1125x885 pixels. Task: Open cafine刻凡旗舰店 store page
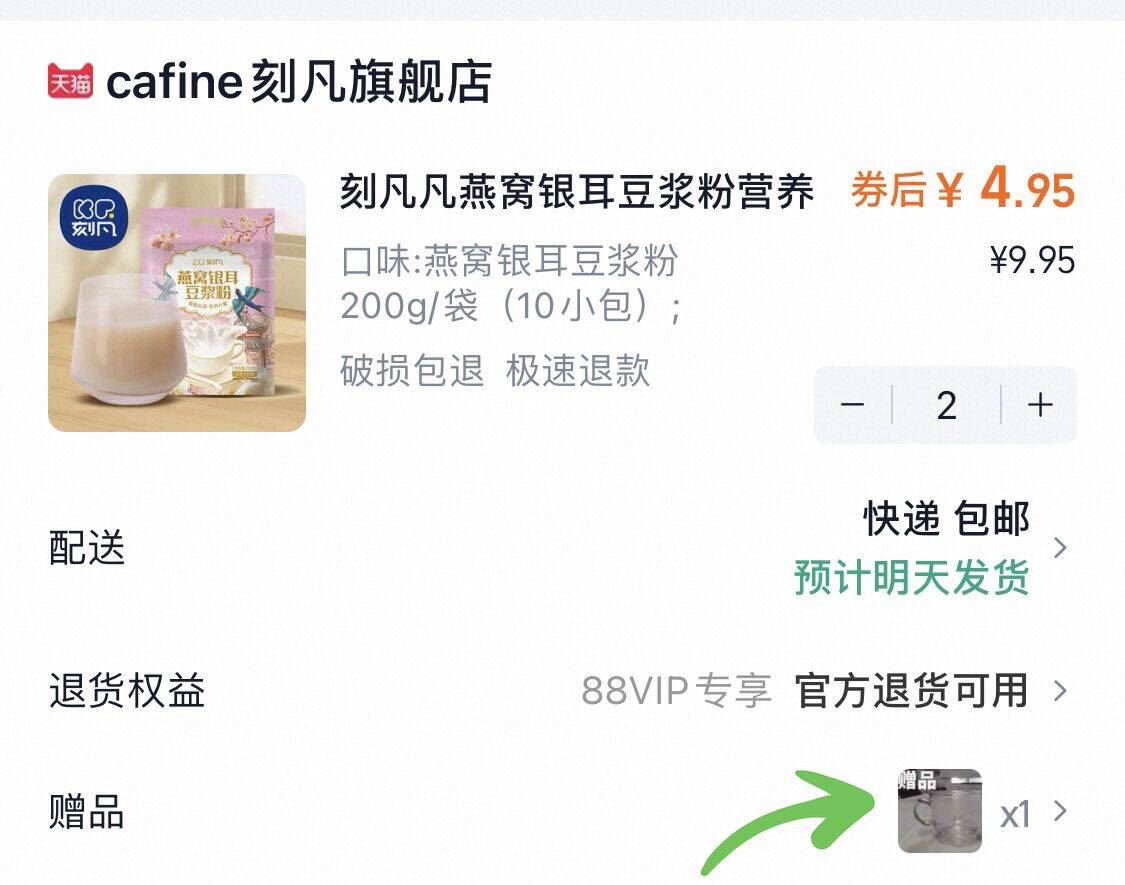point(298,81)
